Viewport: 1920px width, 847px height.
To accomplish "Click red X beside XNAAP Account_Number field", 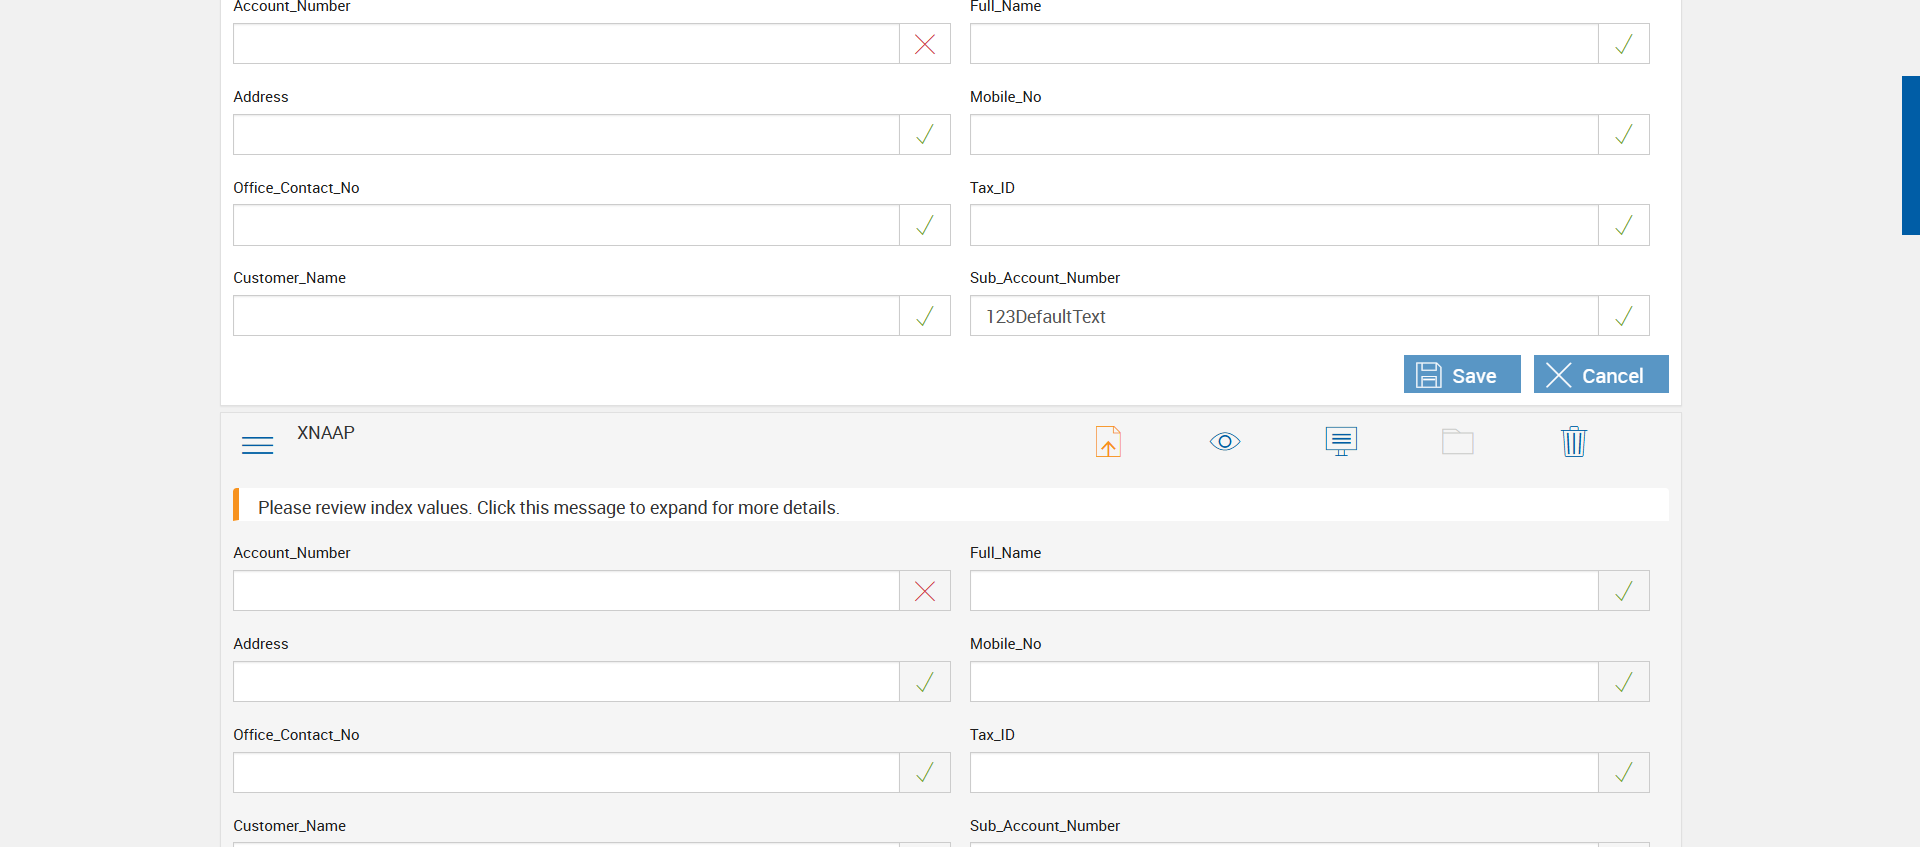I will [x=925, y=591].
